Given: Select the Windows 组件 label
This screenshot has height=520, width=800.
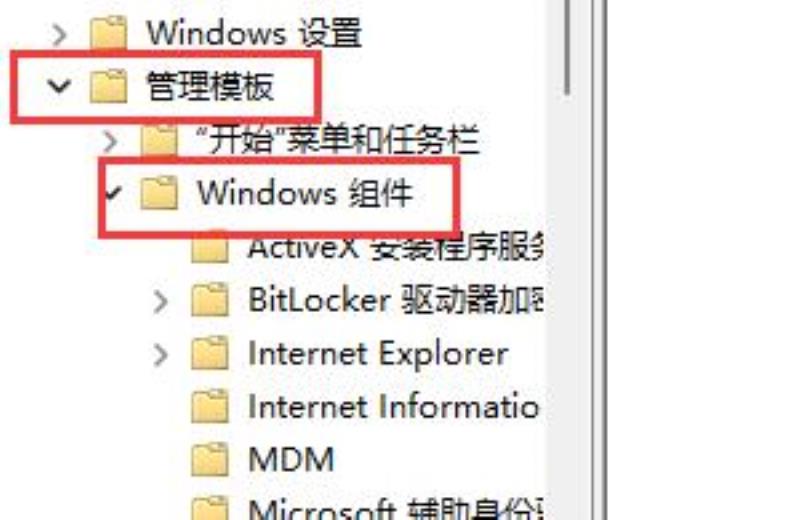Looking at the screenshot, I should tap(305, 193).
